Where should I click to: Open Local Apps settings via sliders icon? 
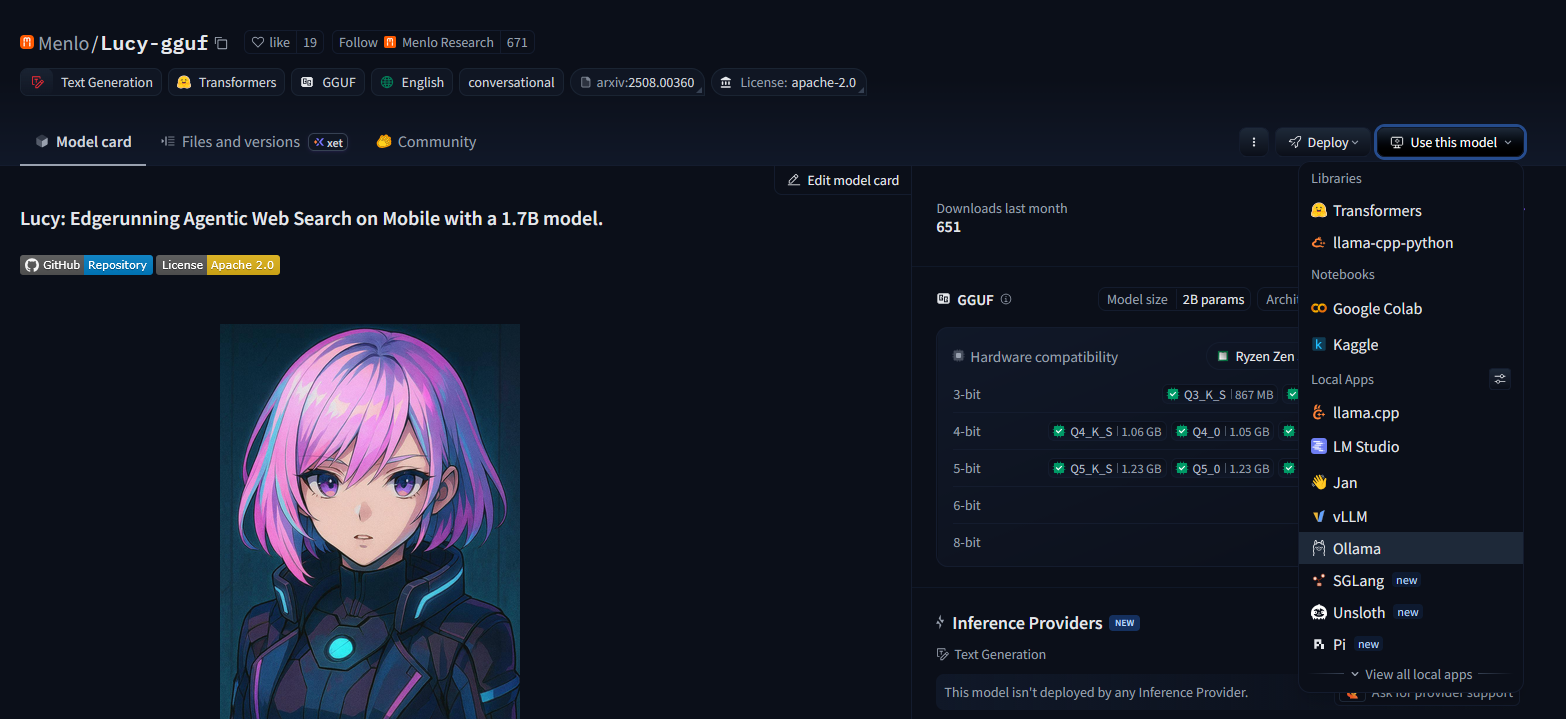click(x=1499, y=378)
